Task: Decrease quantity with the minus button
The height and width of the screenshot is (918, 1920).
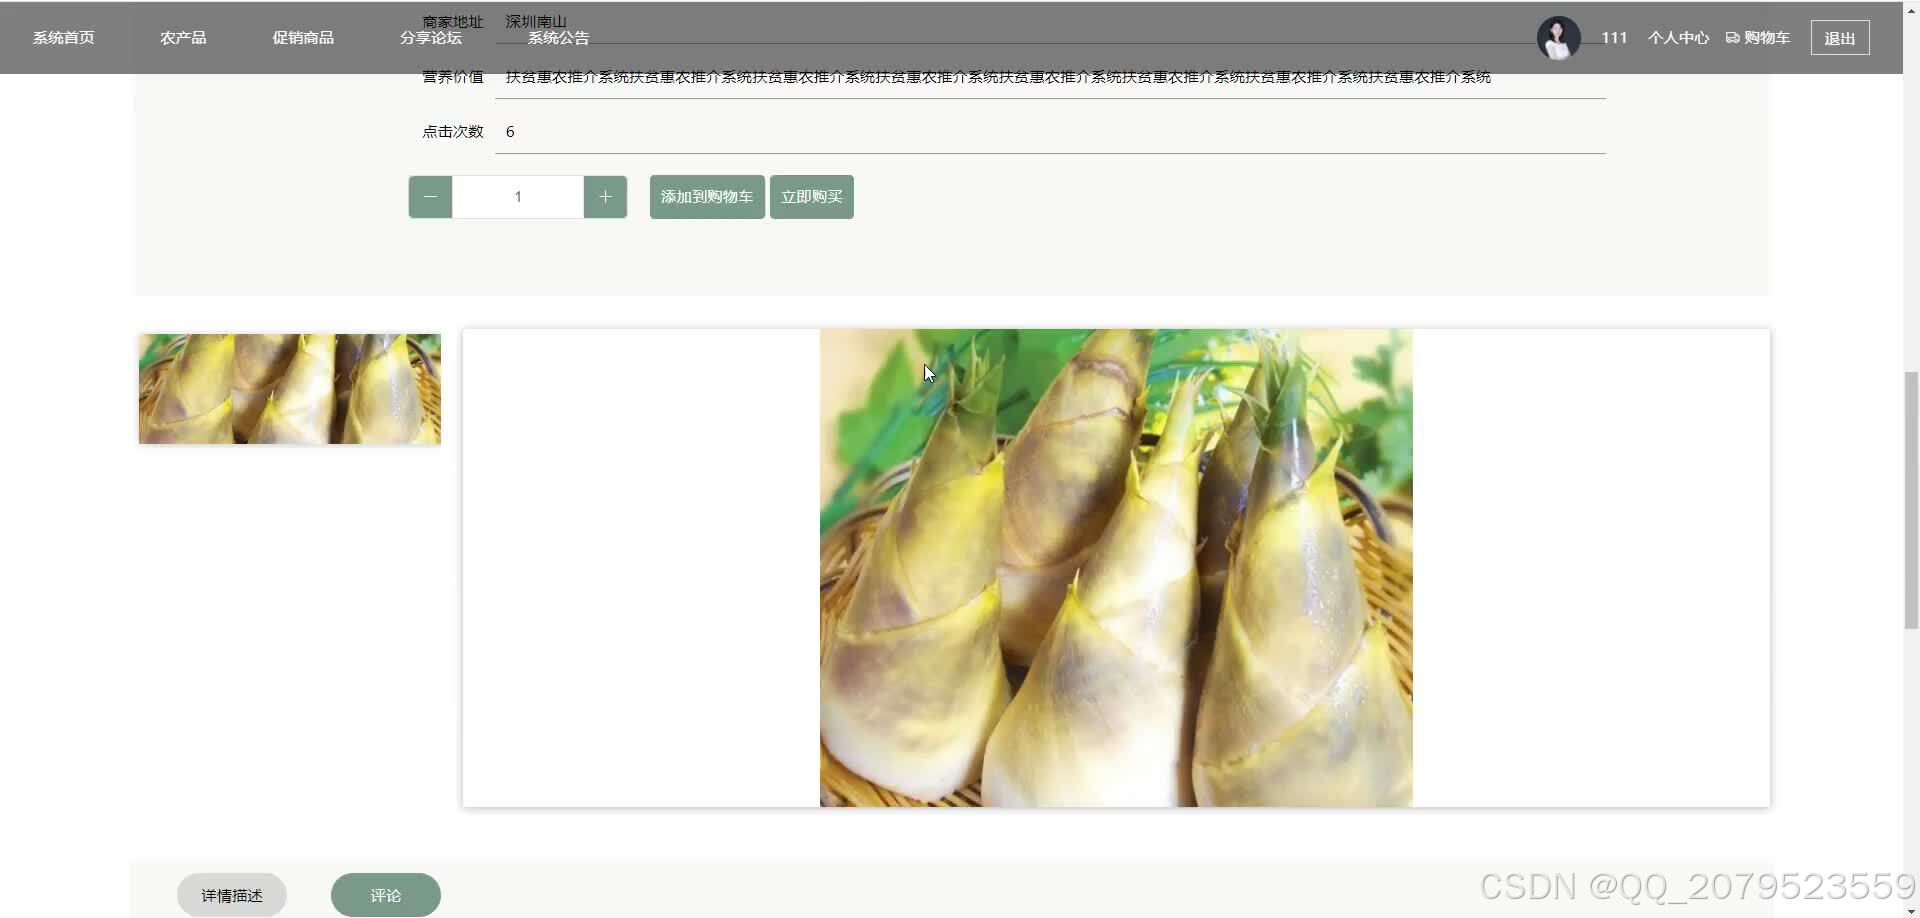Action: (x=430, y=197)
